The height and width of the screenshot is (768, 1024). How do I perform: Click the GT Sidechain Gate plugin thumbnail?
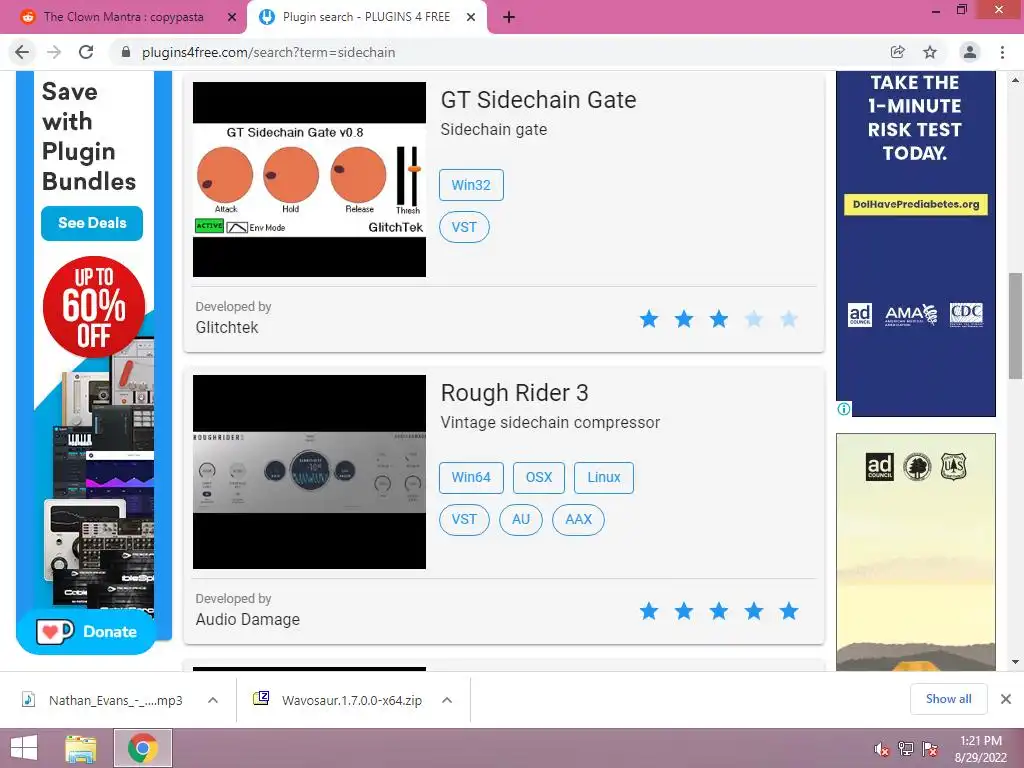click(309, 180)
